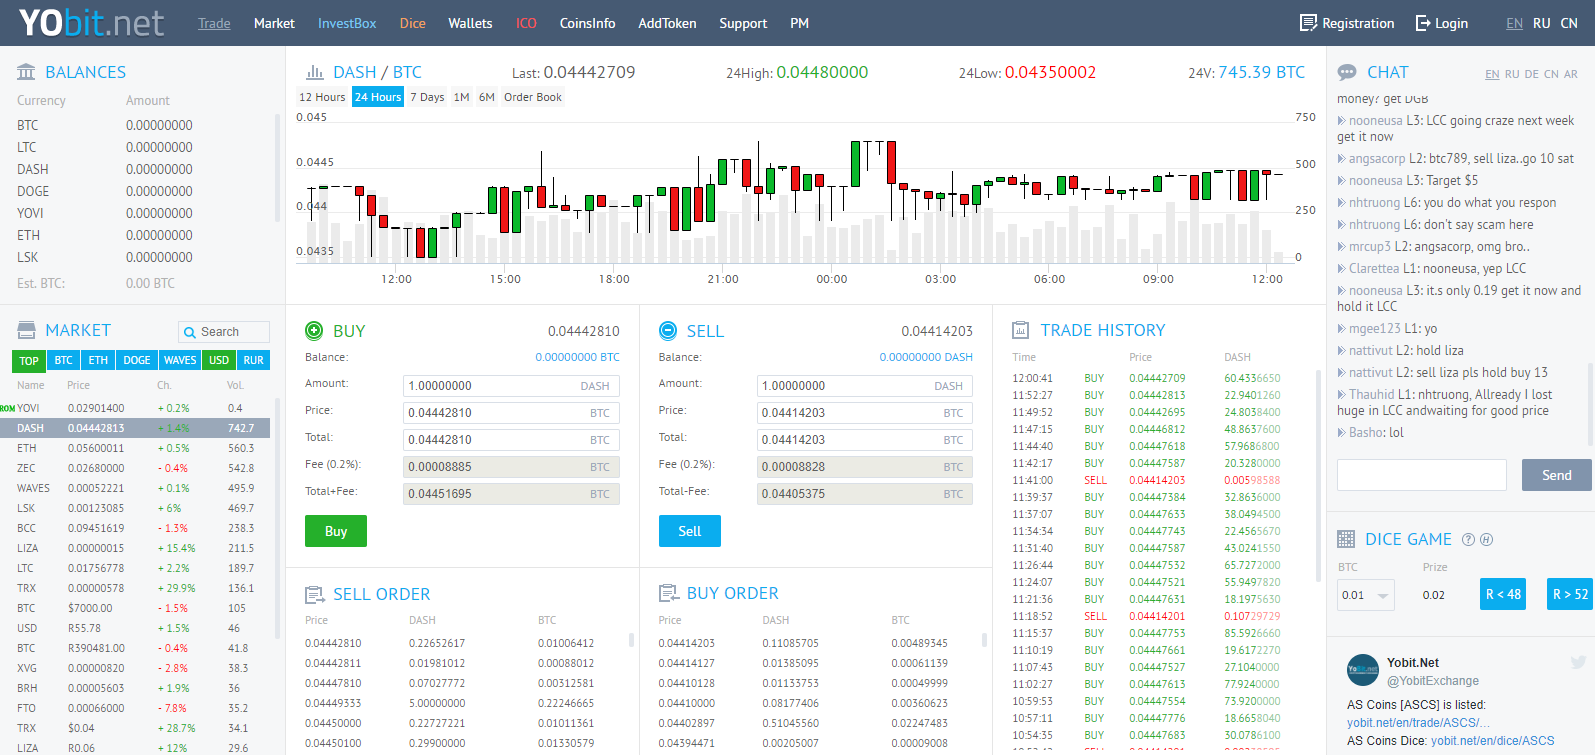The width and height of the screenshot is (1595, 755).
Task: Open the Wallets menu item
Action: 470,23
